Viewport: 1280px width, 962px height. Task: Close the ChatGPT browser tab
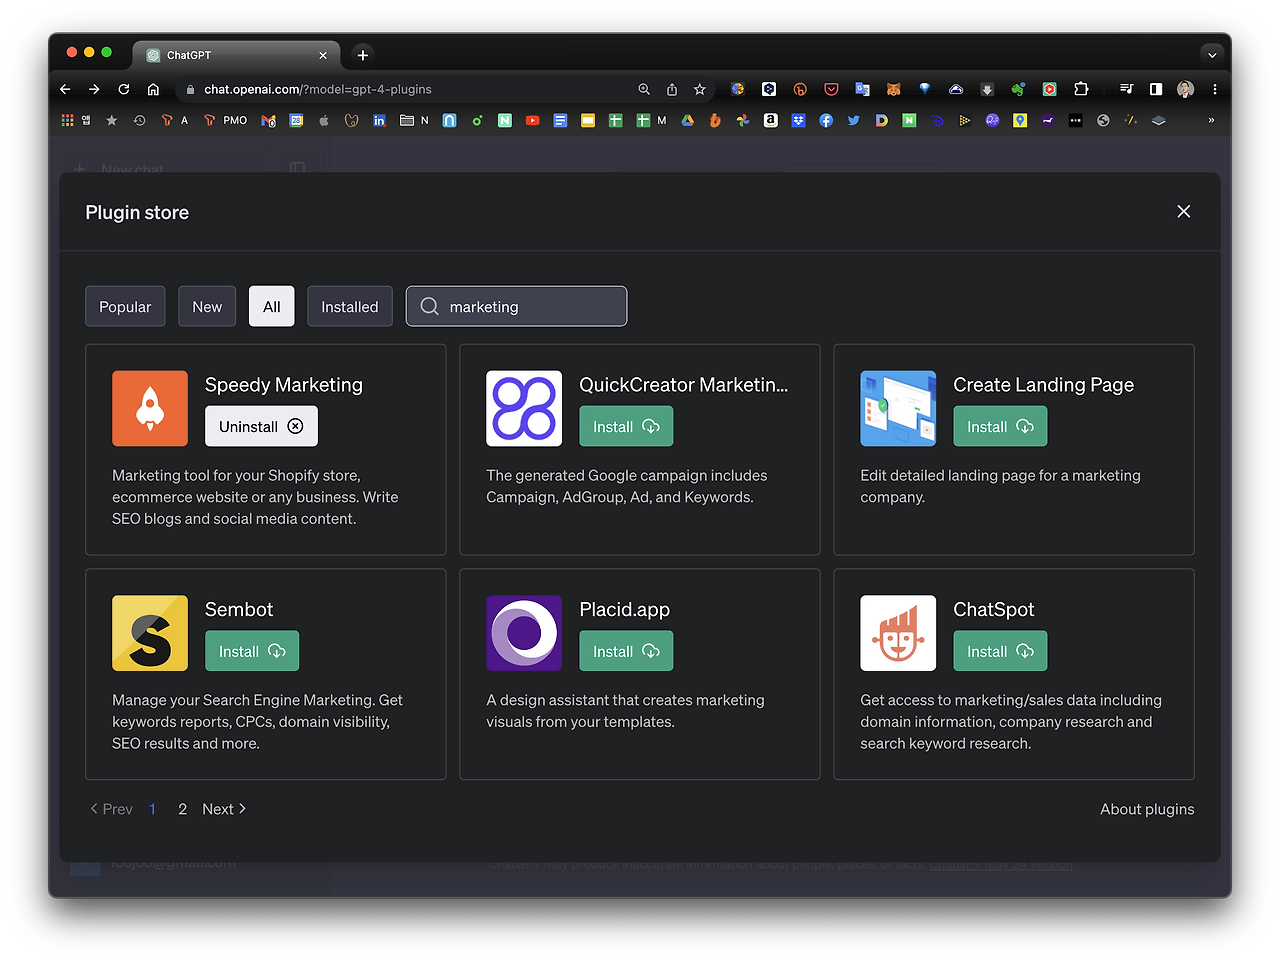click(x=323, y=55)
